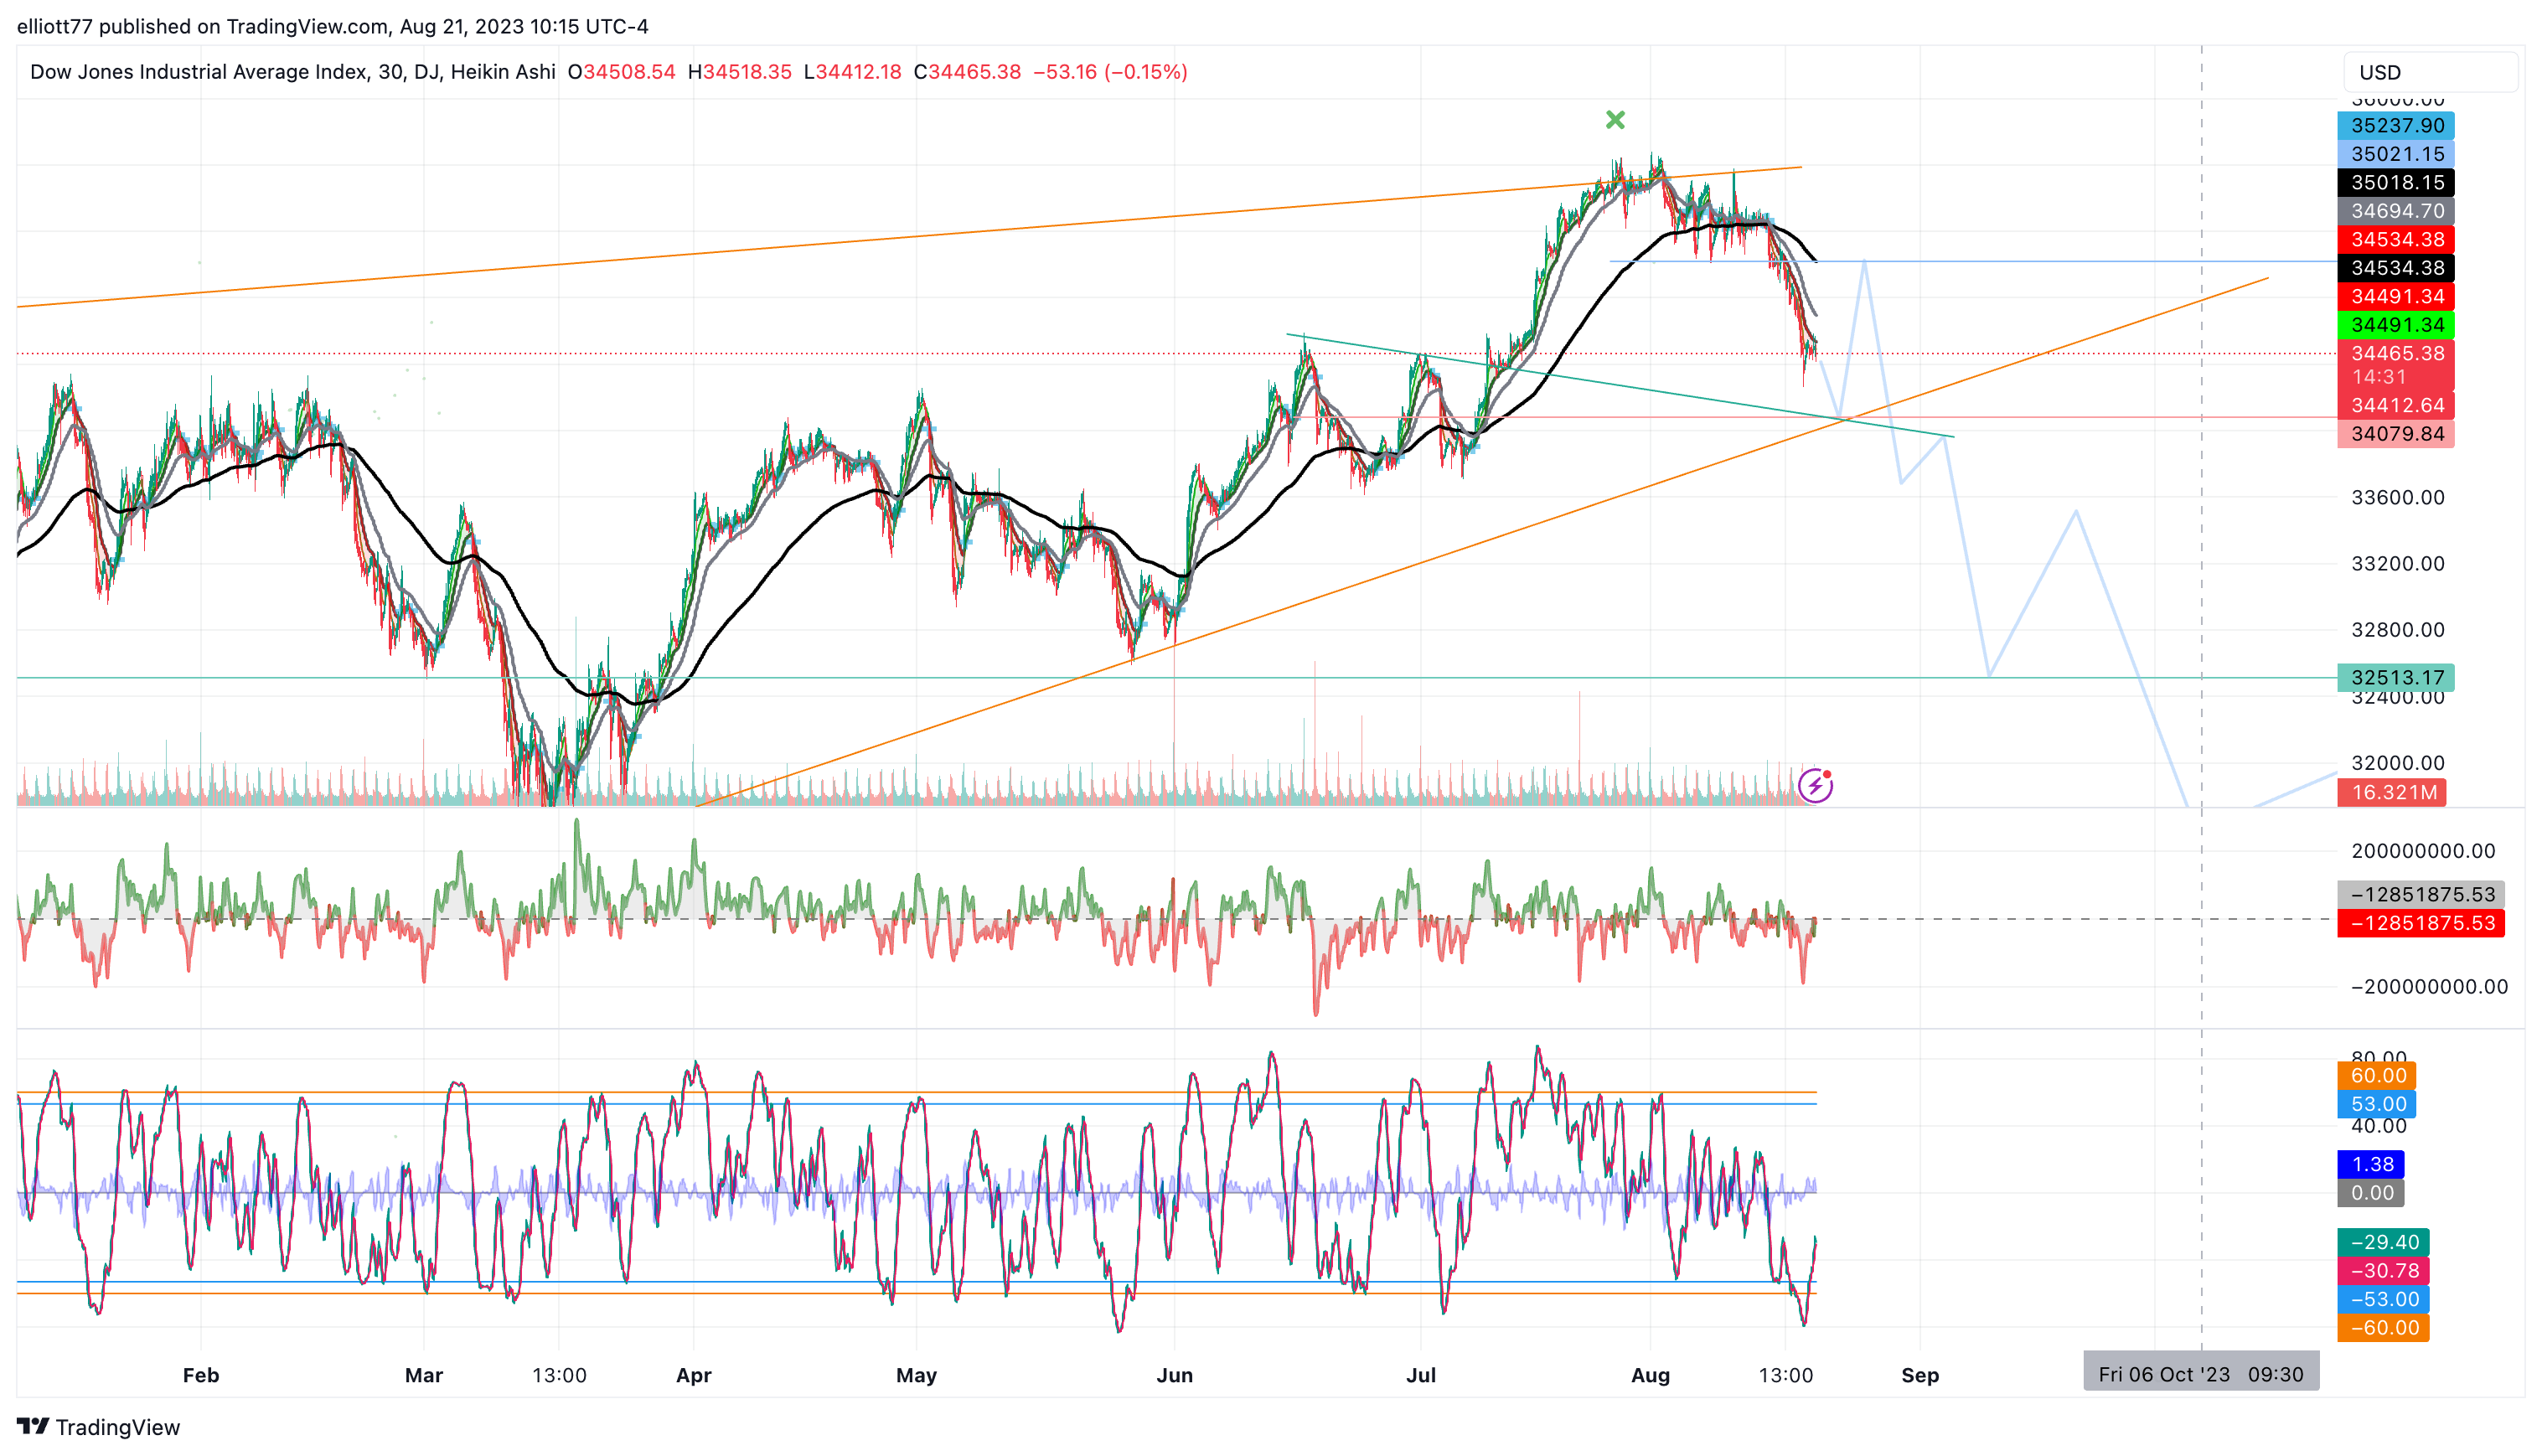Click the 34465.38 current price label
The image size is (2542, 1456).
pyautogui.click(x=2396, y=353)
